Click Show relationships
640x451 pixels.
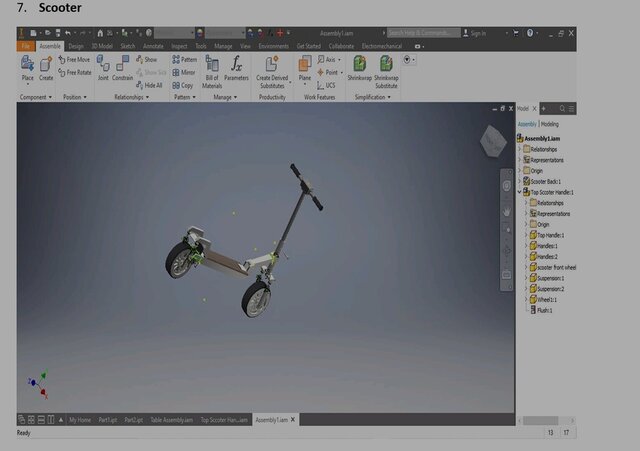(147, 60)
